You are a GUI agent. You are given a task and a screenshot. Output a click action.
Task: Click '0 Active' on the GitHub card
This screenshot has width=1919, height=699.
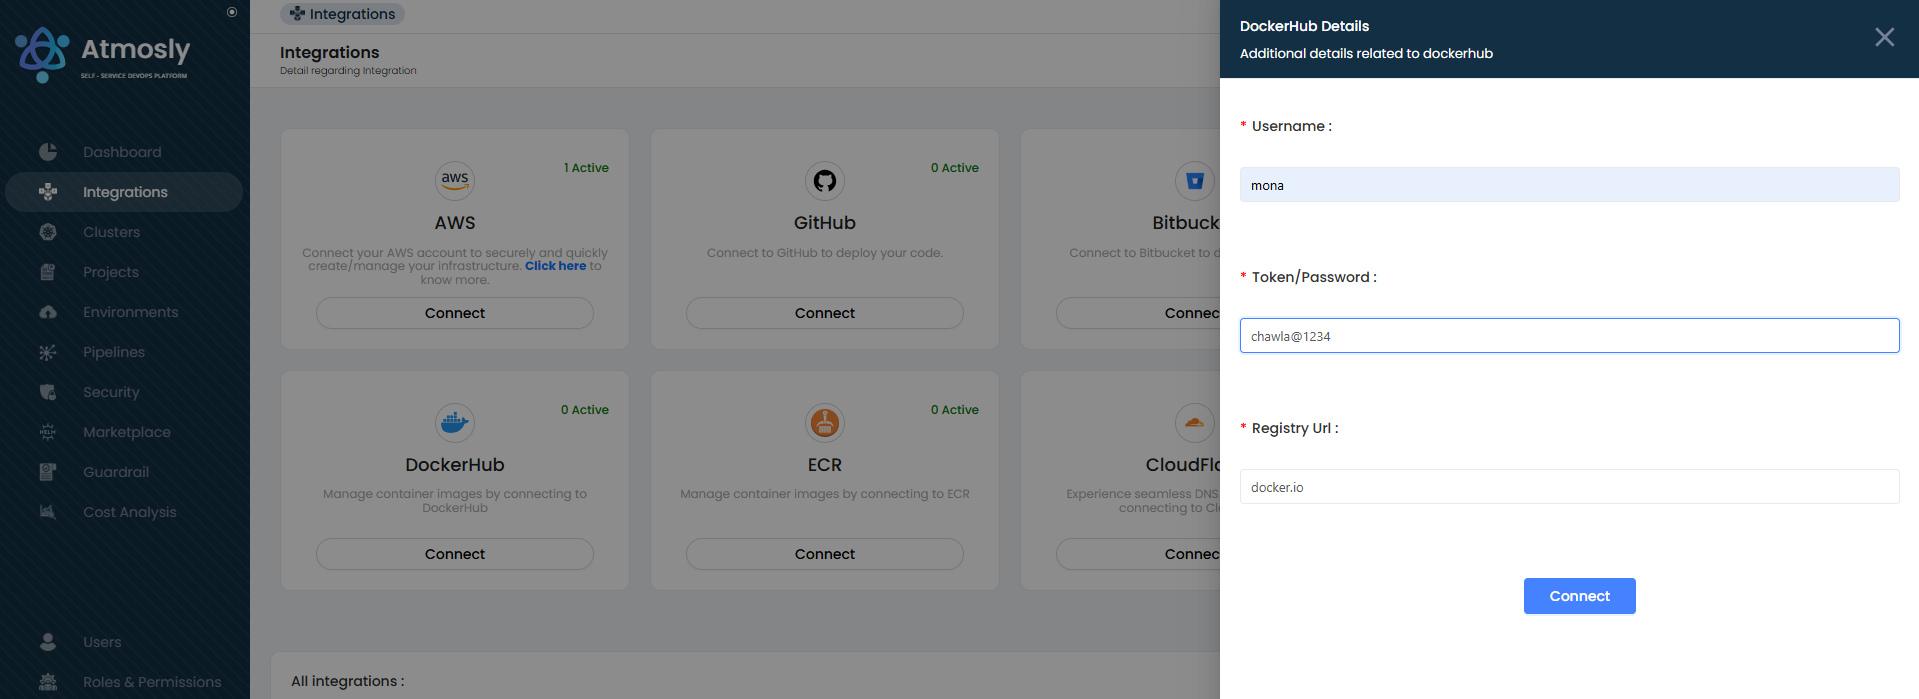pos(955,168)
